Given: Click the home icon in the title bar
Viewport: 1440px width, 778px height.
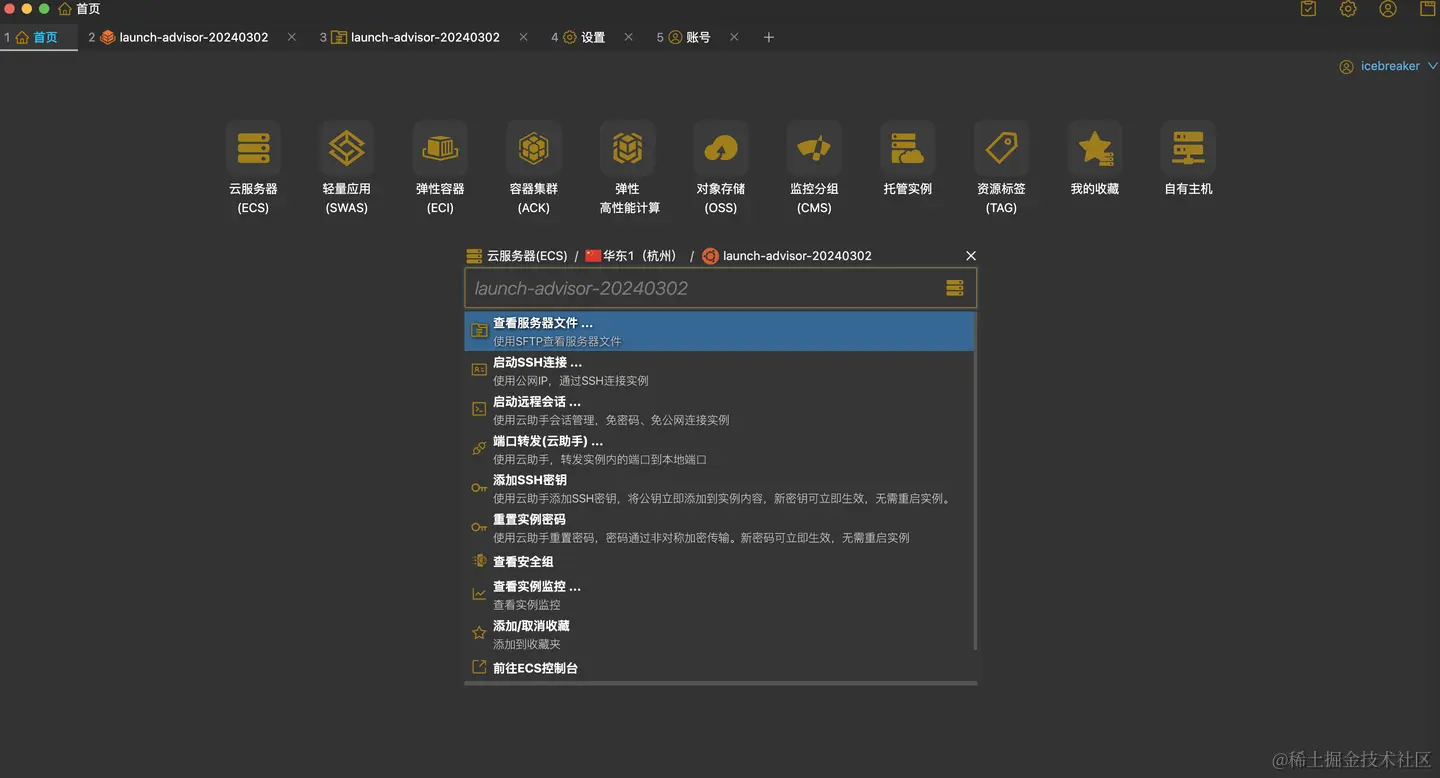Looking at the screenshot, I should [65, 9].
